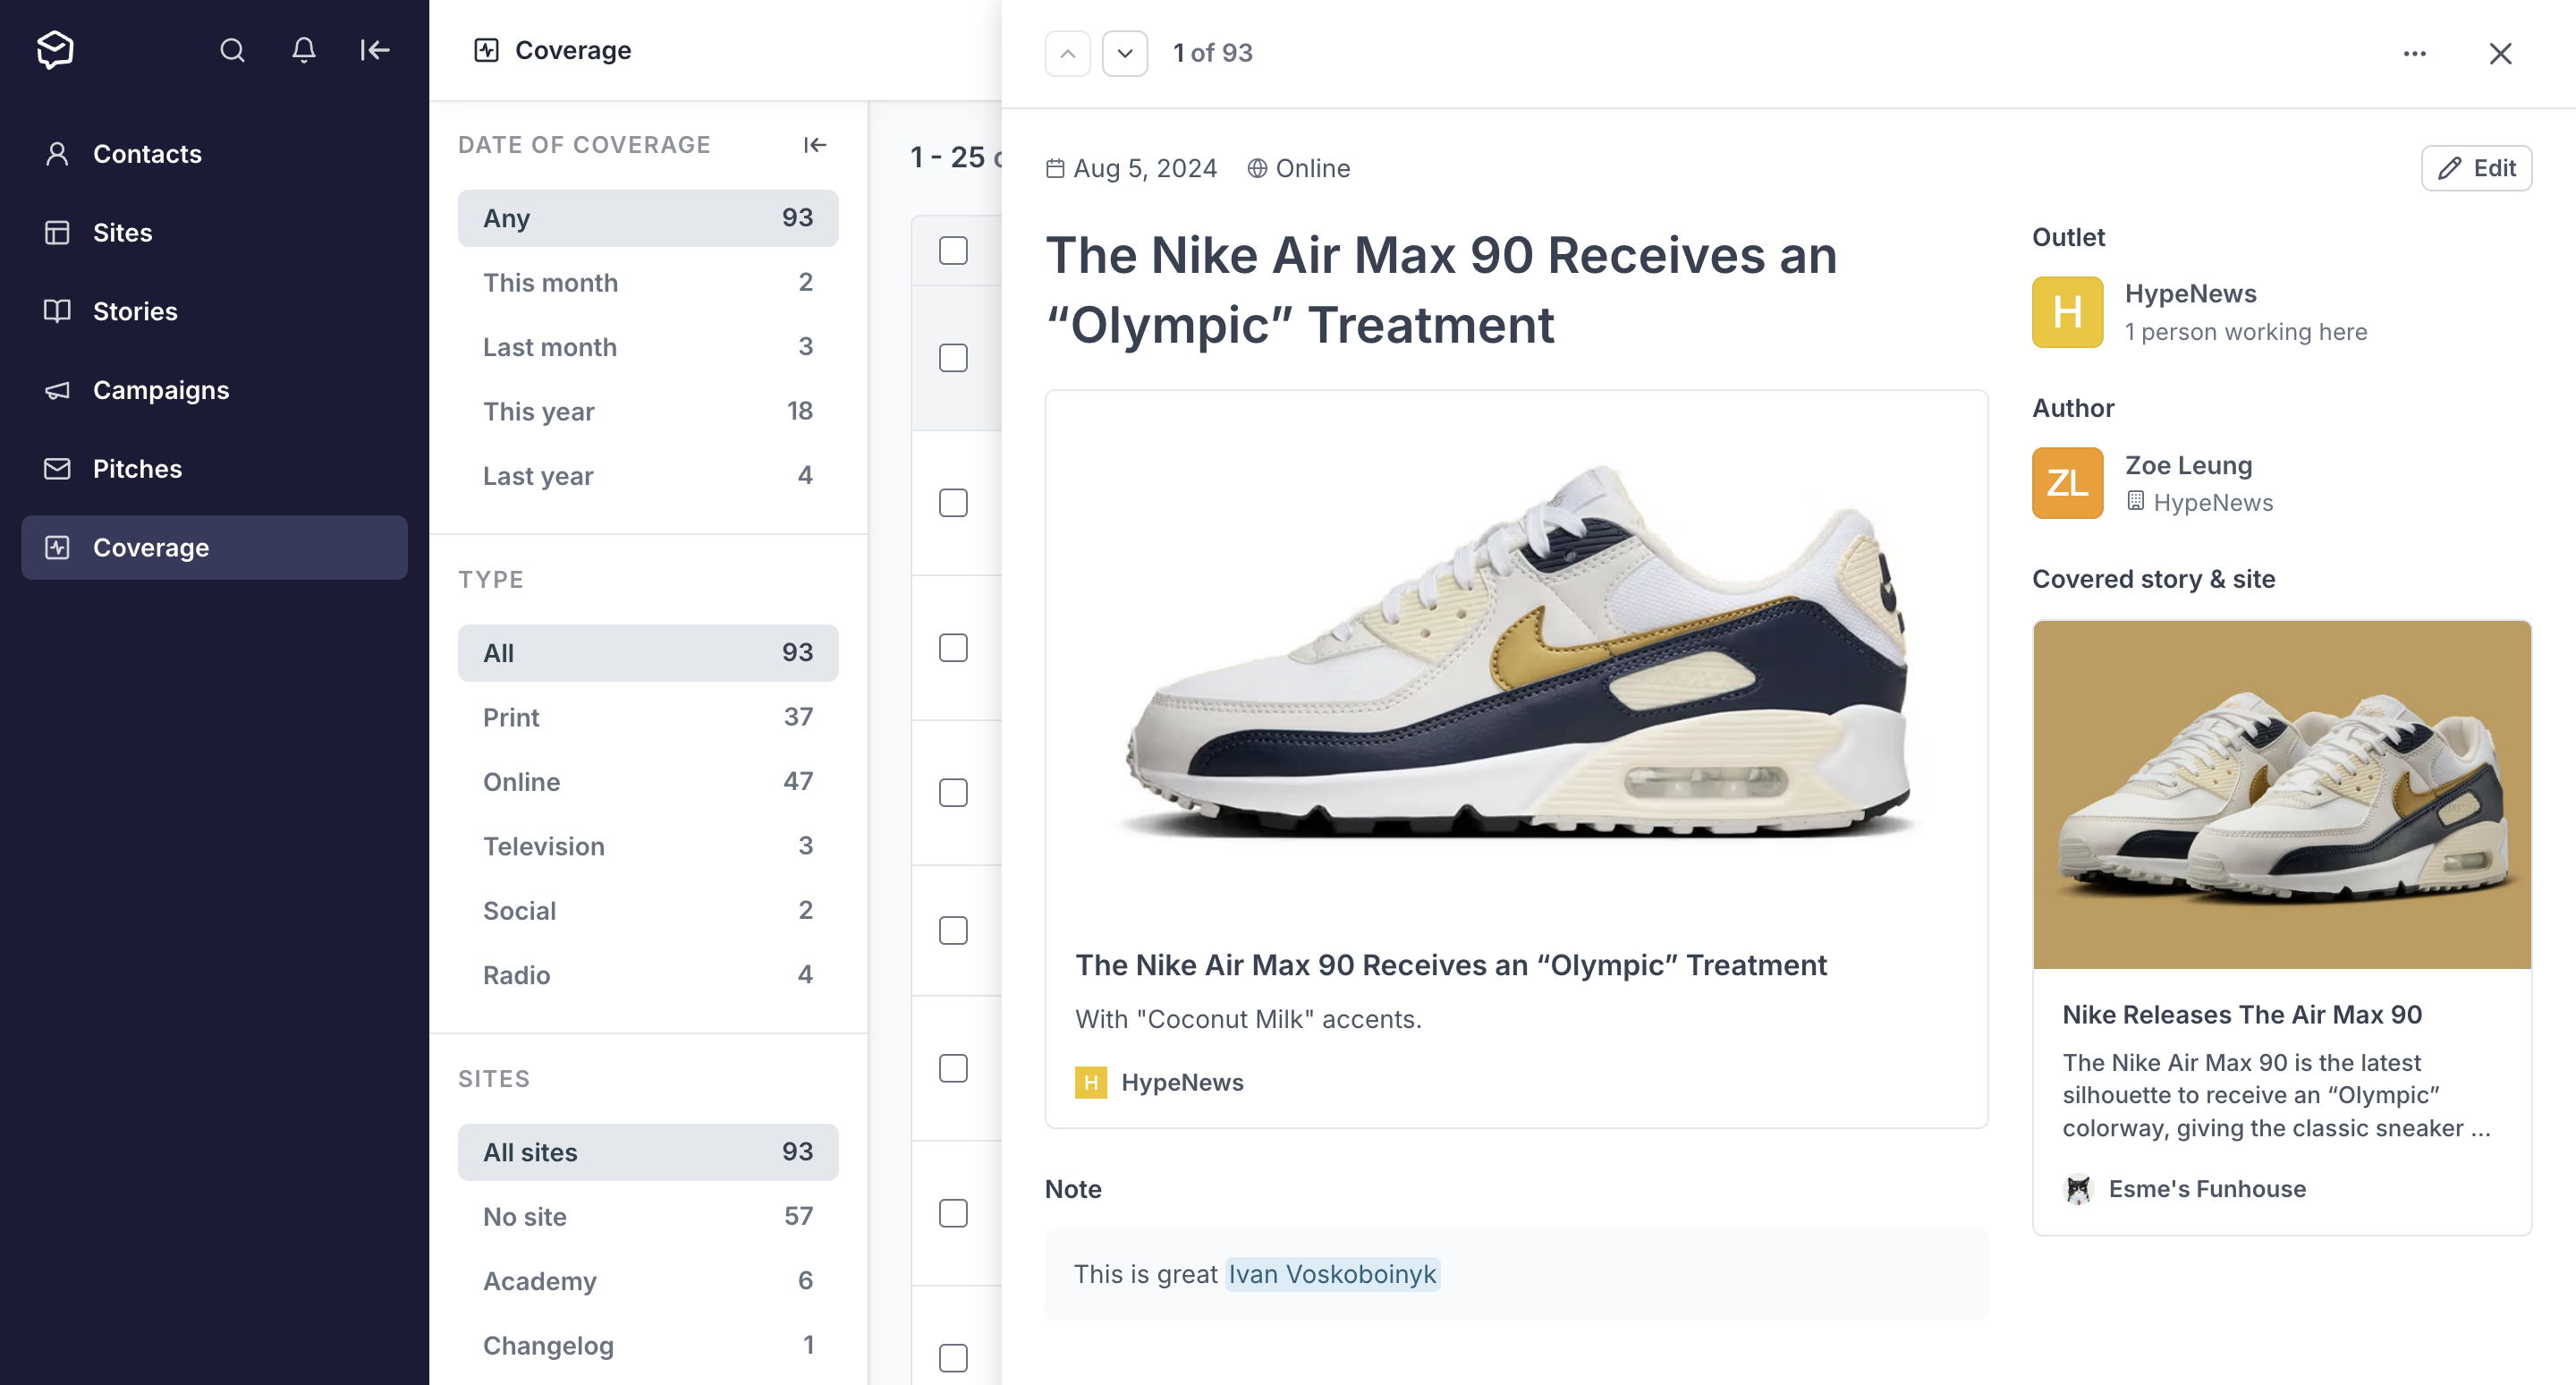
Task: Open Coverage section
Action: 214,548
